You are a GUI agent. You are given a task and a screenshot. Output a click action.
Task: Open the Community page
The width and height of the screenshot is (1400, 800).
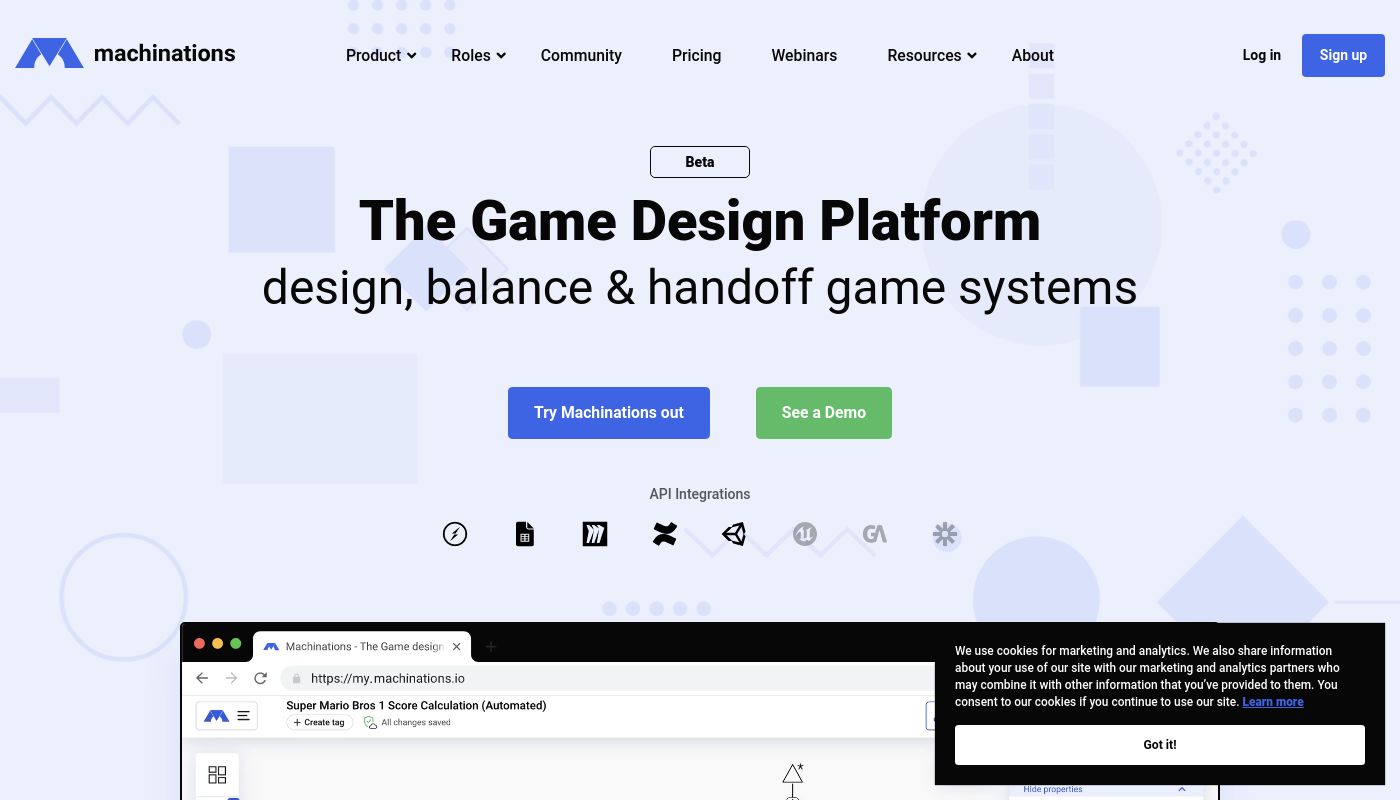tap(581, 55)
